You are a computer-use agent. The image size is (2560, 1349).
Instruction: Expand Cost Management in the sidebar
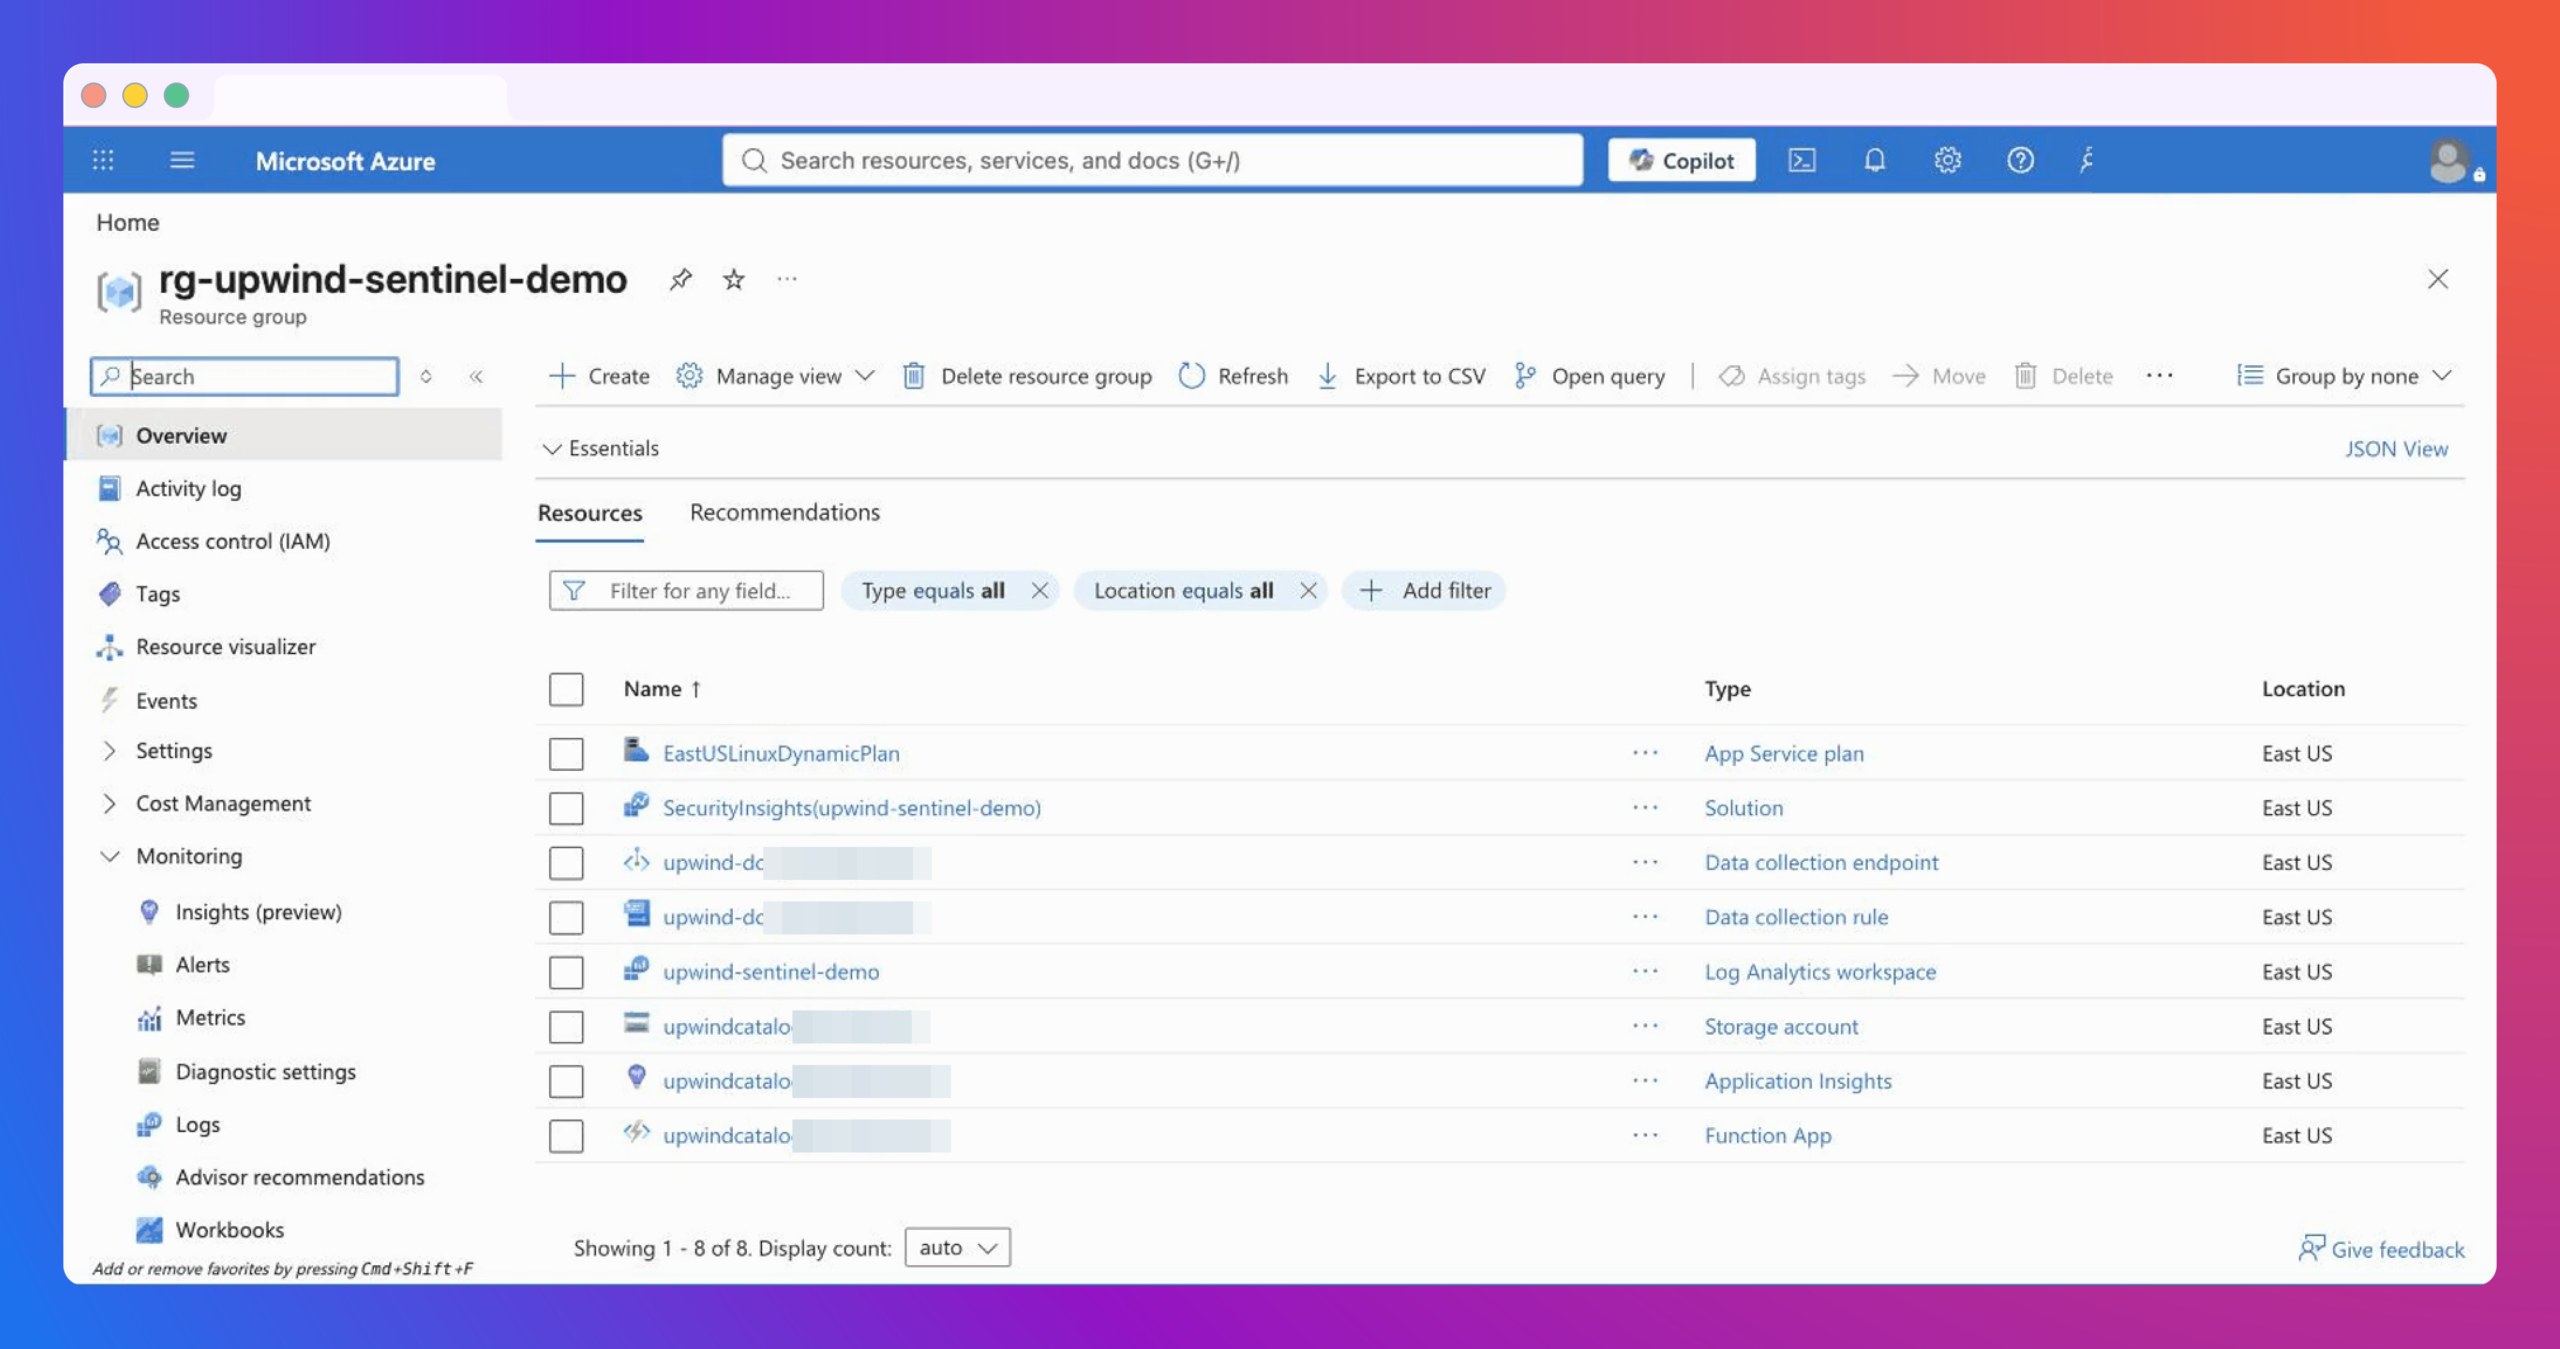(109, 804)
